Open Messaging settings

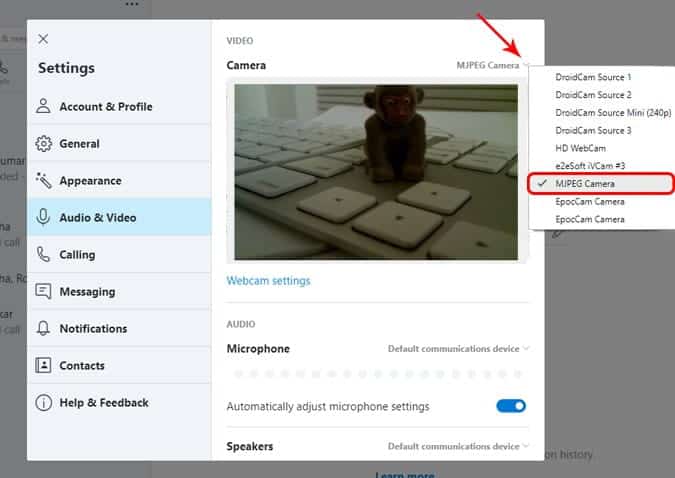119,292
